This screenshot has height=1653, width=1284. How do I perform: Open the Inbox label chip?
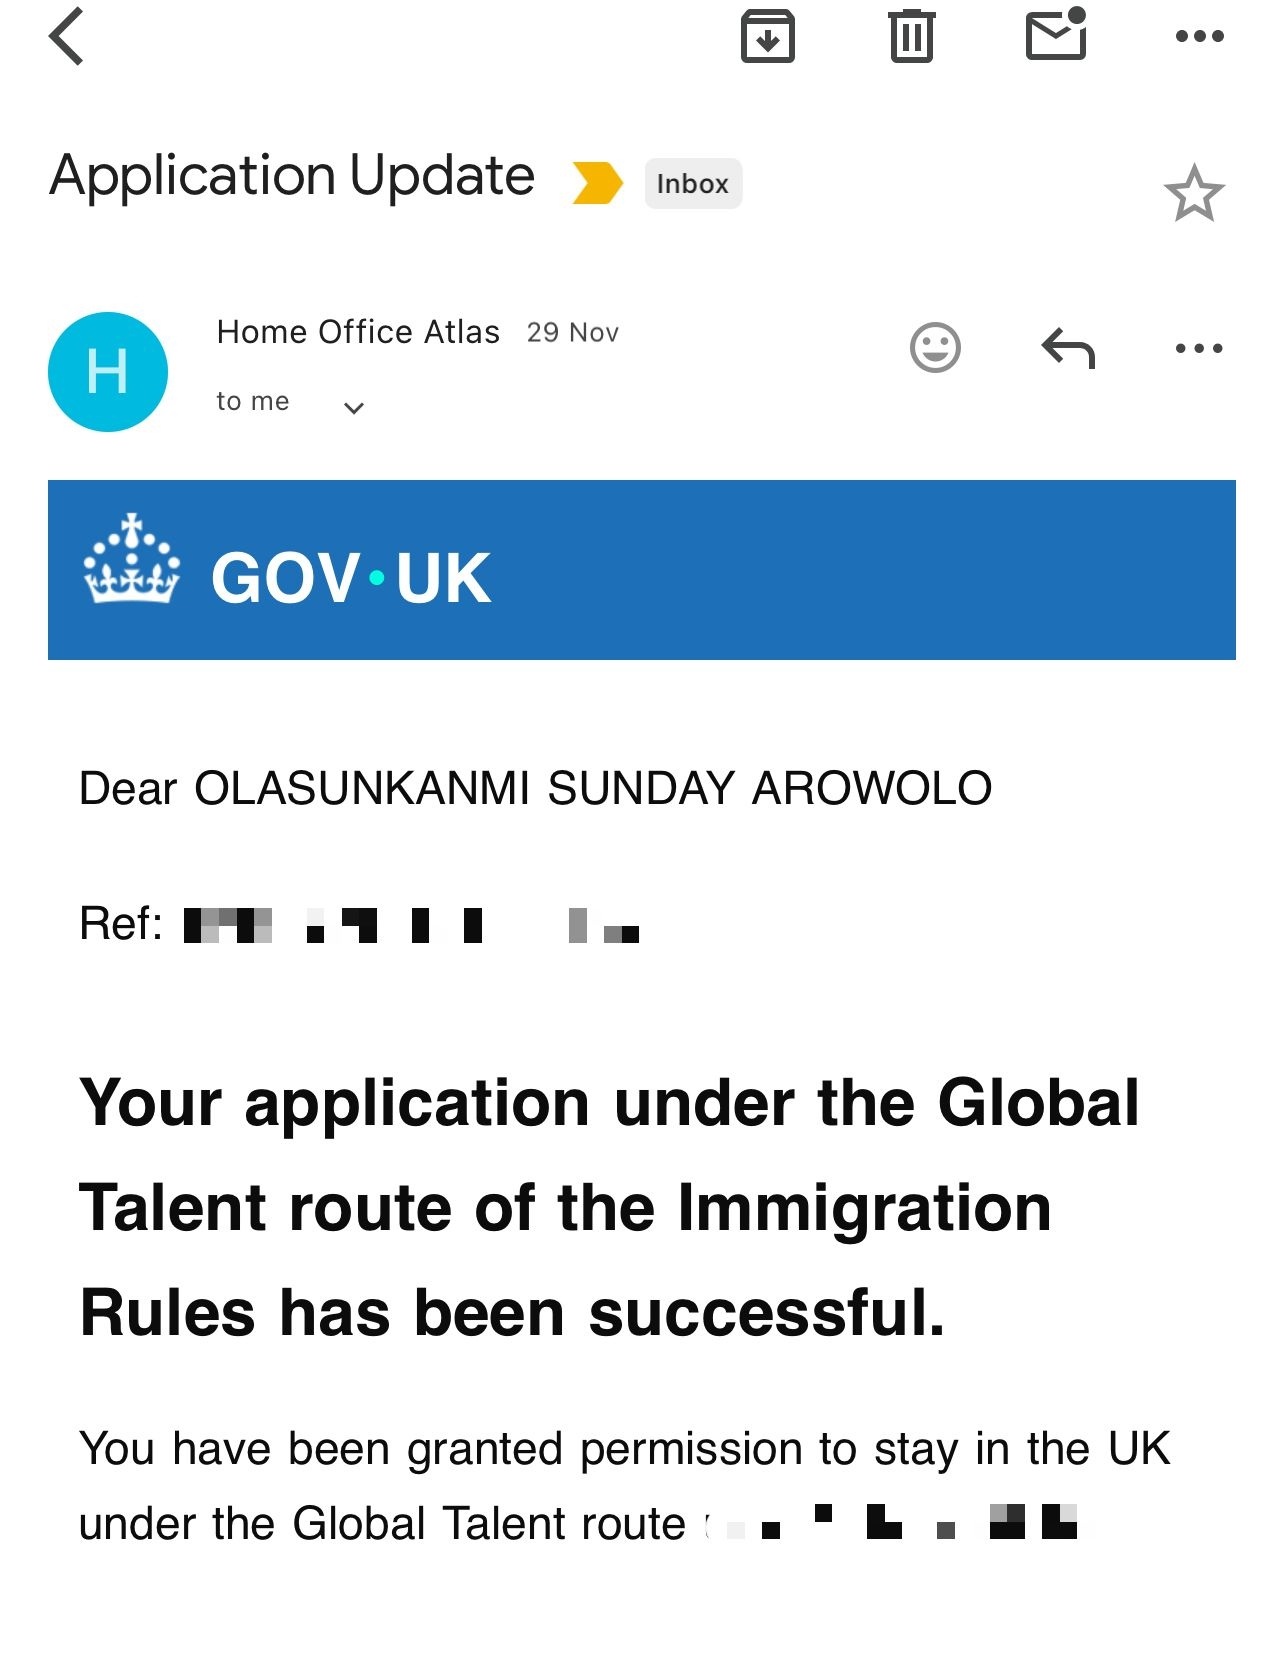tap(693, 183)
